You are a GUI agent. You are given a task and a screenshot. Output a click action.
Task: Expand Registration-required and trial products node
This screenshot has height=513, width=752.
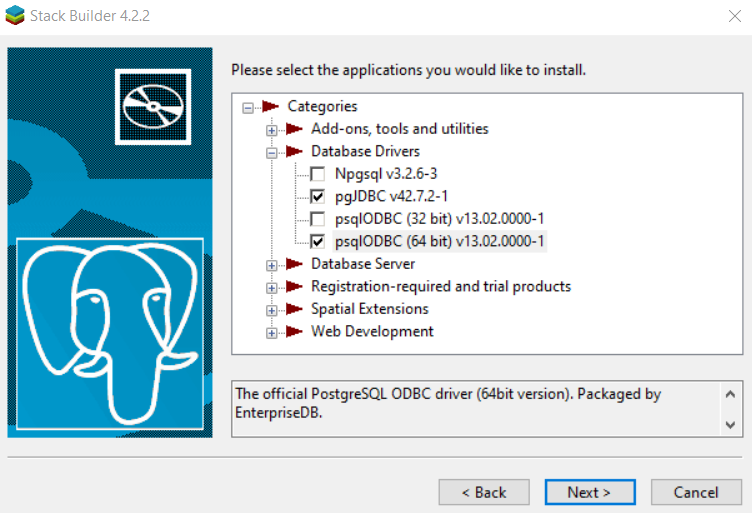point(271,288)
